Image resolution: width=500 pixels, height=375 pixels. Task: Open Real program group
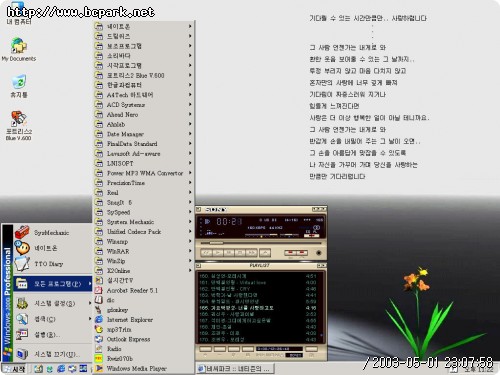[143, 193]
